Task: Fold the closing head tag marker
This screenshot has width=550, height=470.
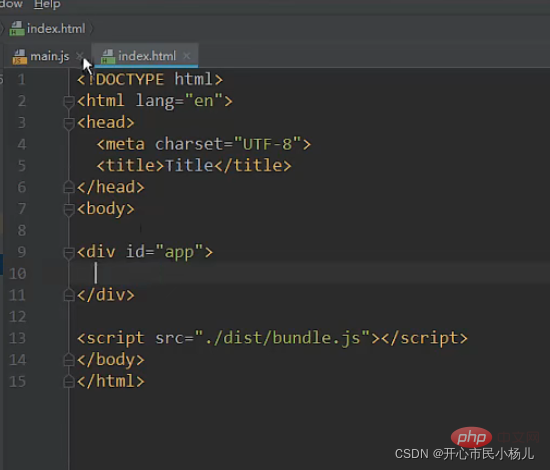Action: point(68,187)
